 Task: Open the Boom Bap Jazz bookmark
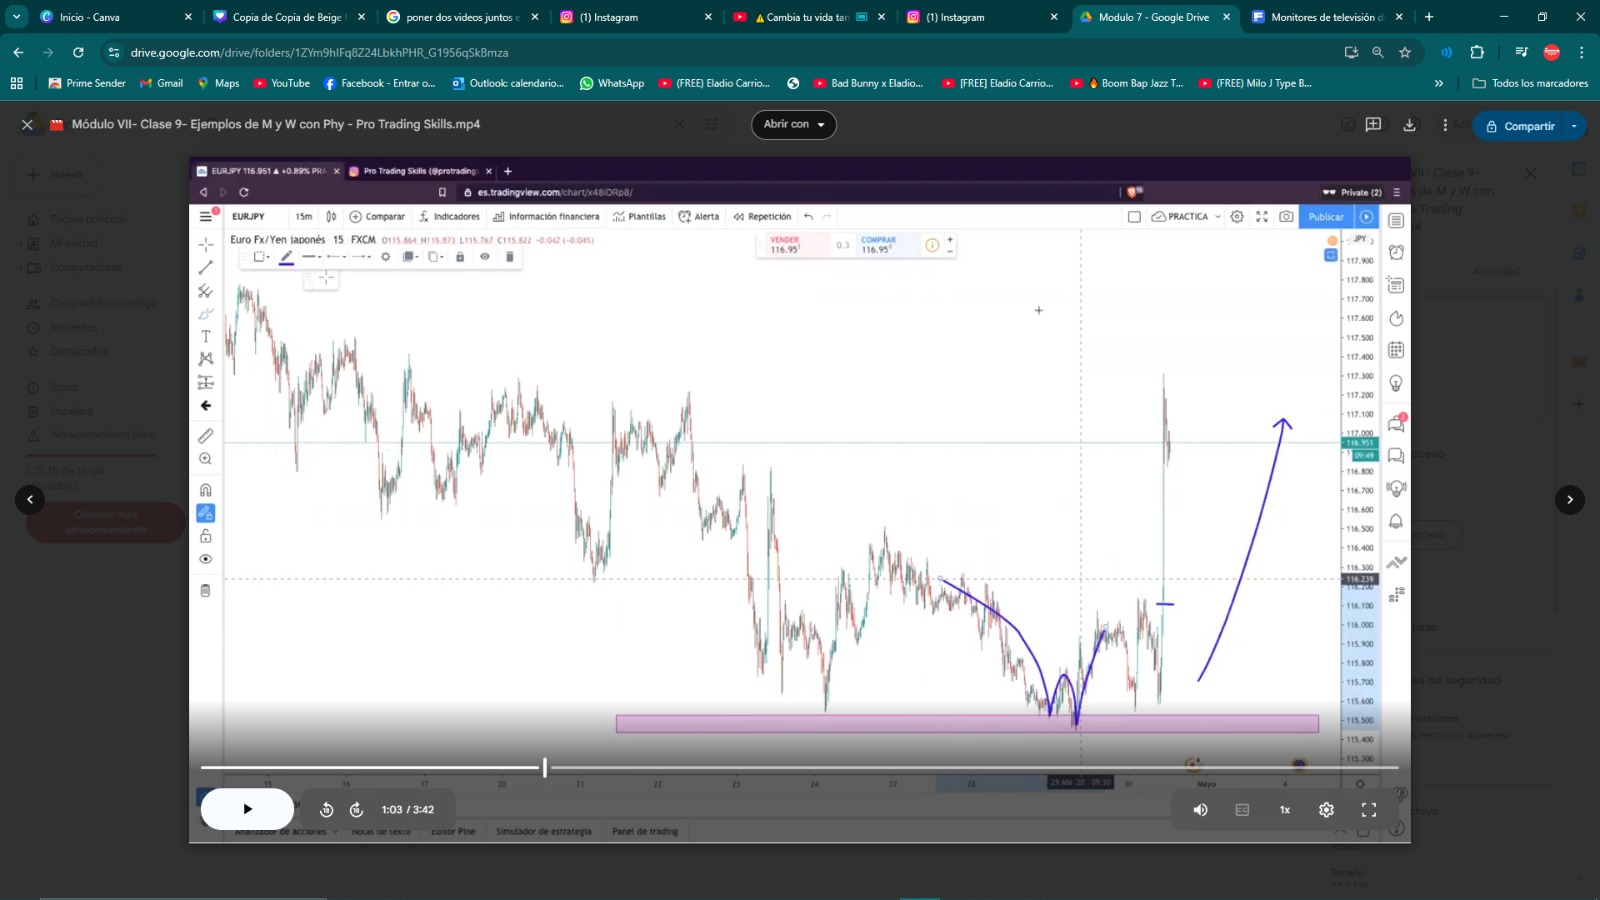pyautogui.click(x=1127, y=83)
